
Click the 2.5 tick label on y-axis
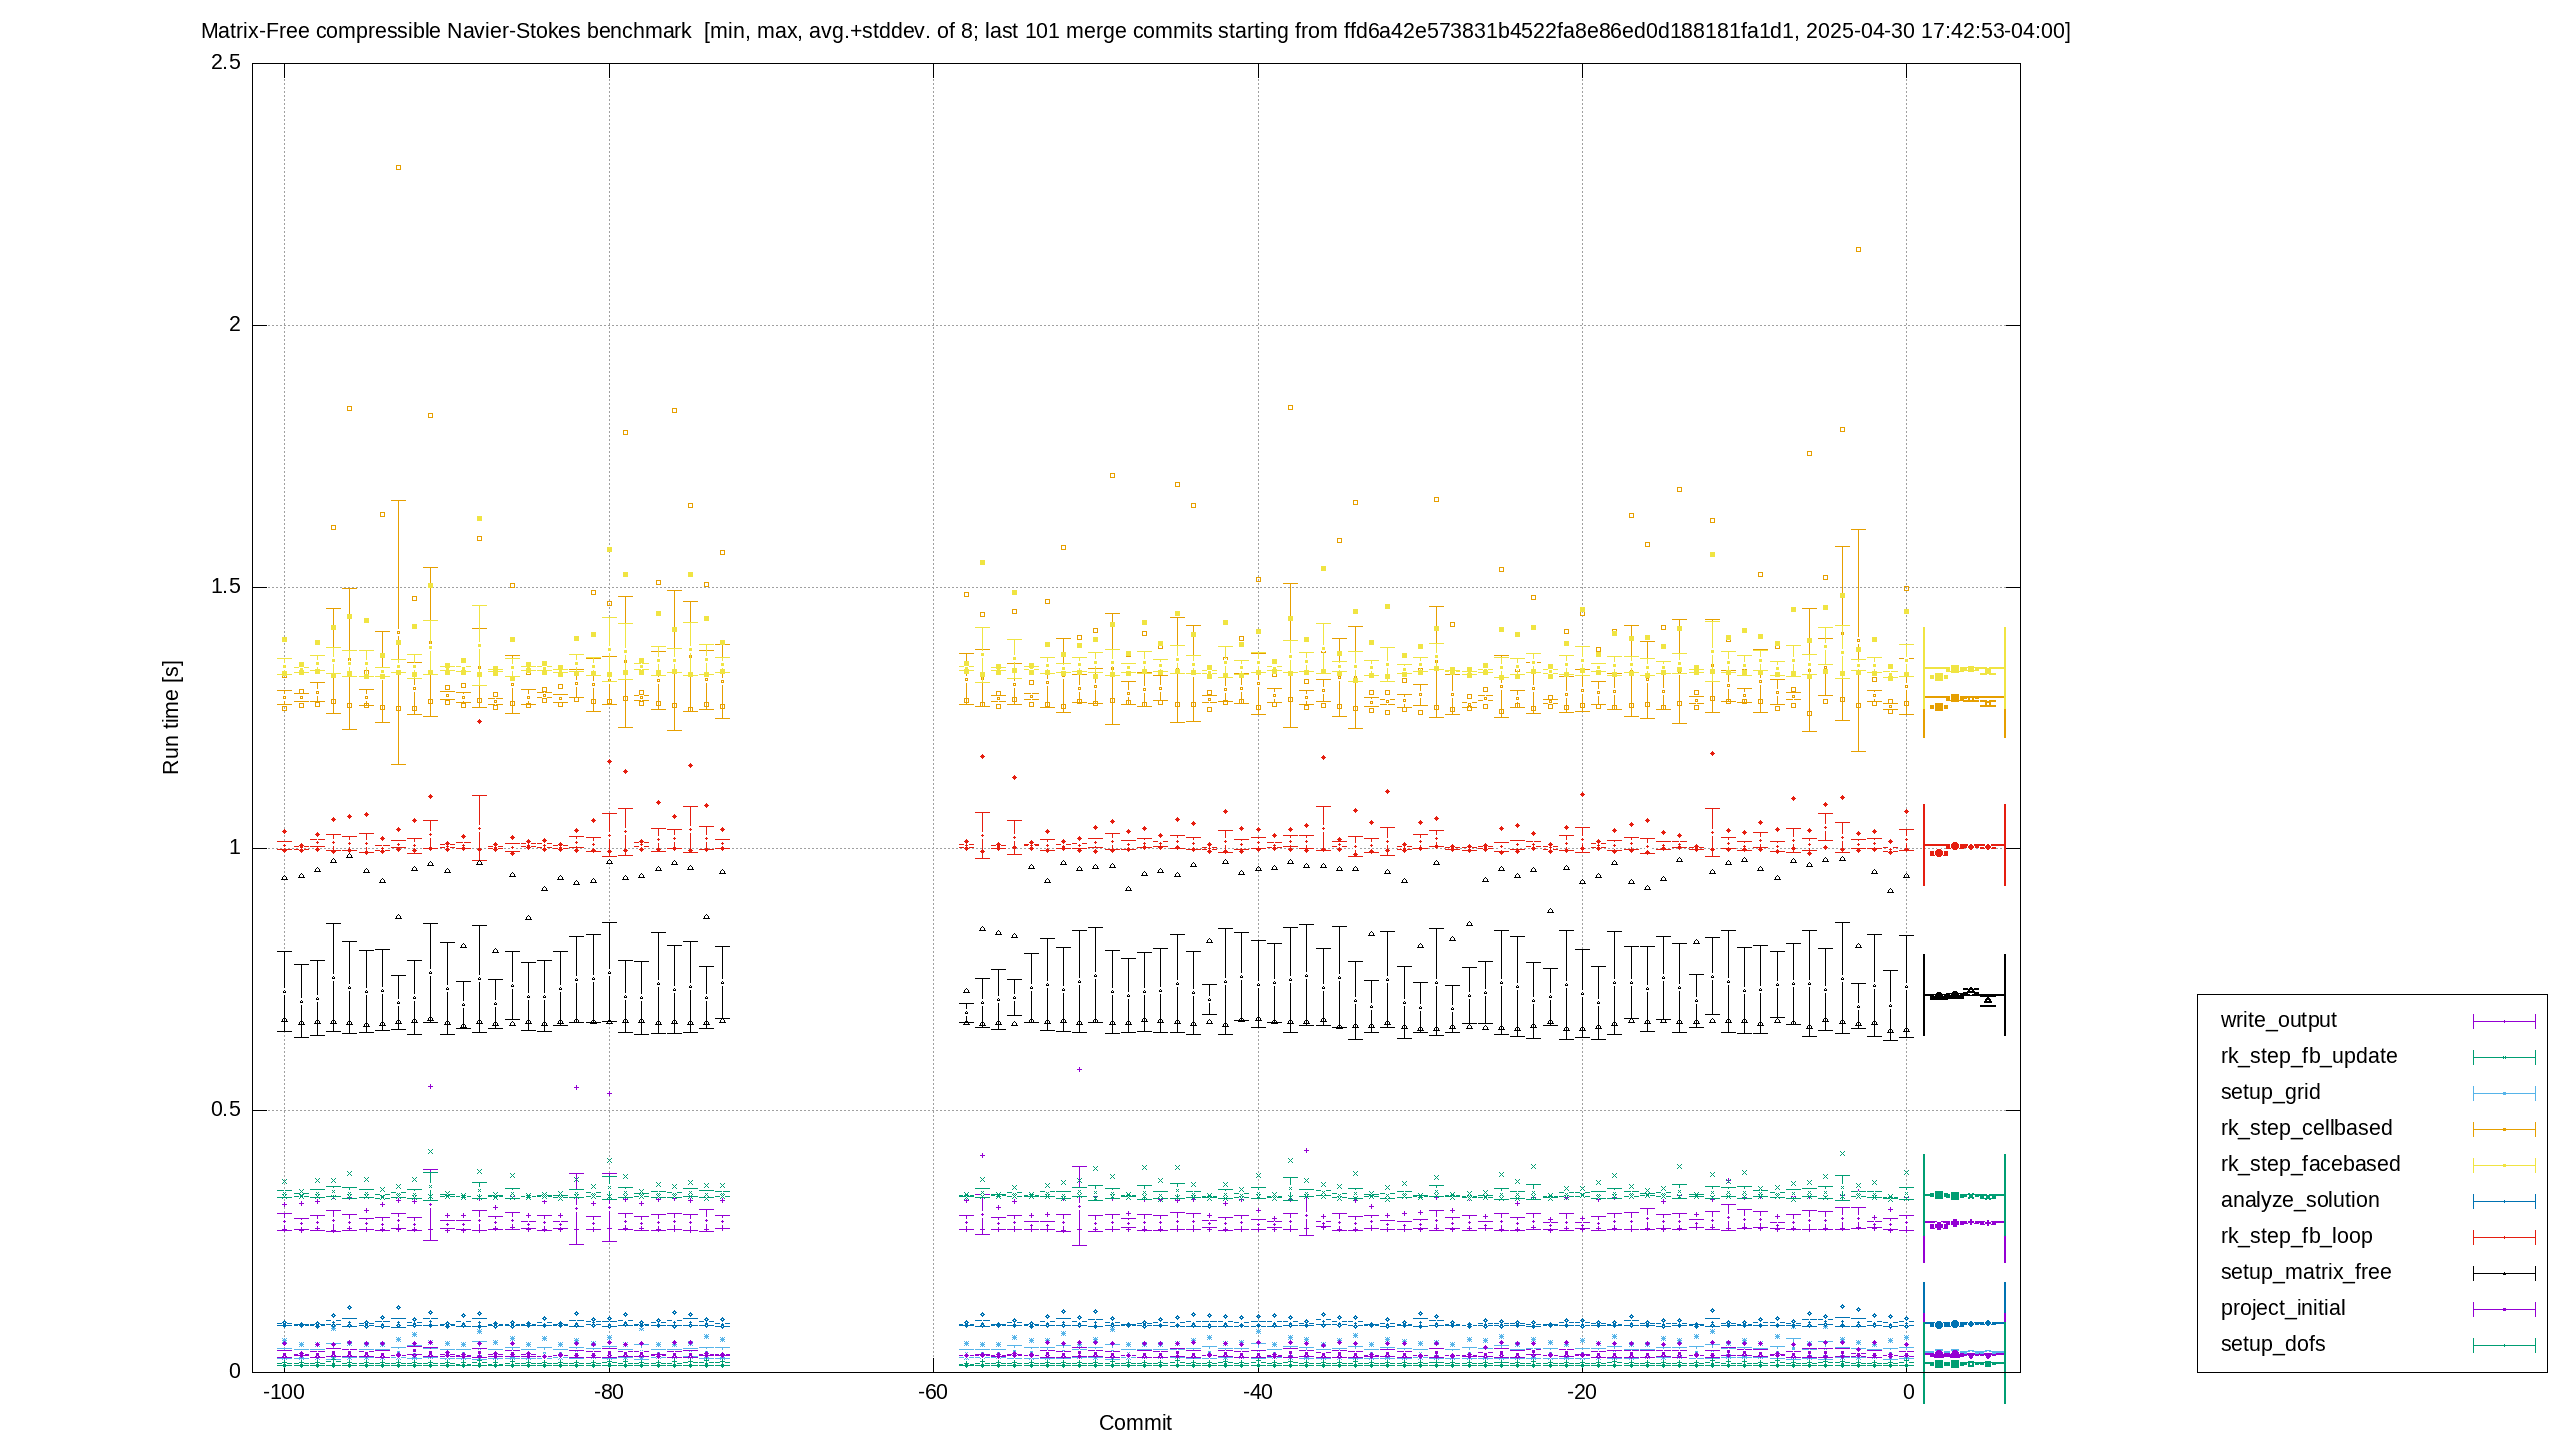[x=226, y=62]
